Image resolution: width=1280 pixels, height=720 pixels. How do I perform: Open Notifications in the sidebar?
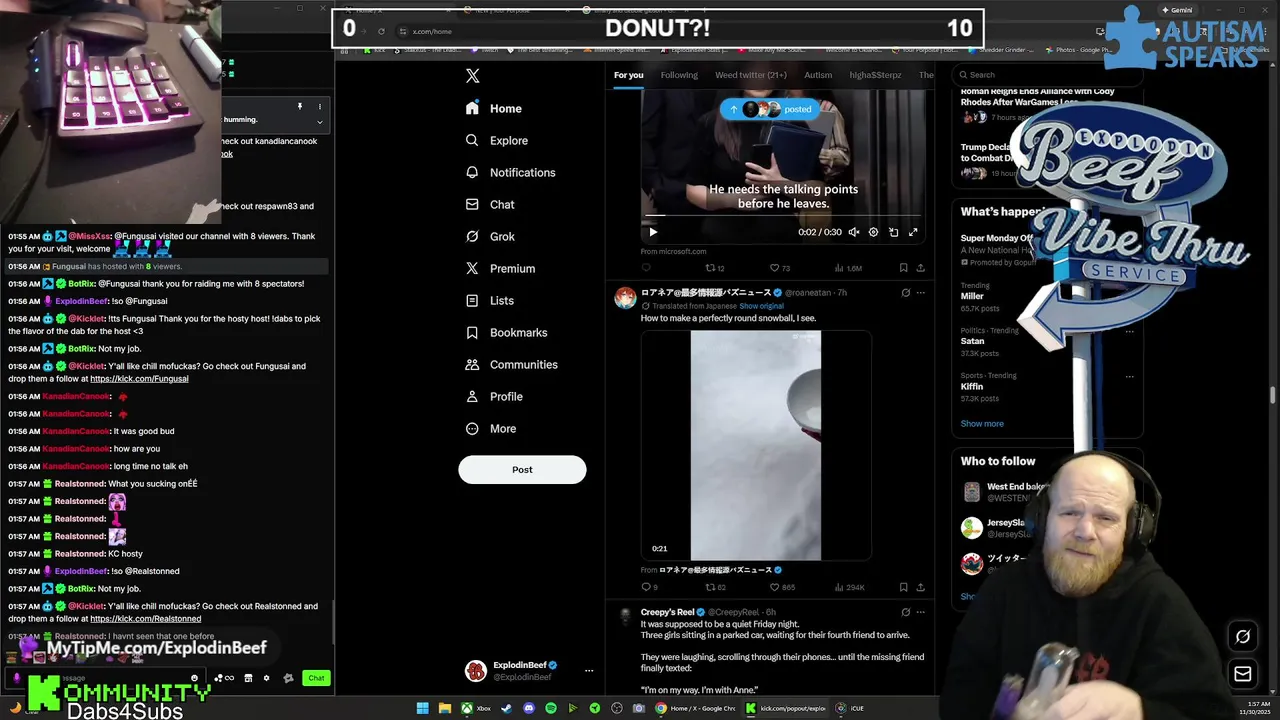click(x=510, y=172)
